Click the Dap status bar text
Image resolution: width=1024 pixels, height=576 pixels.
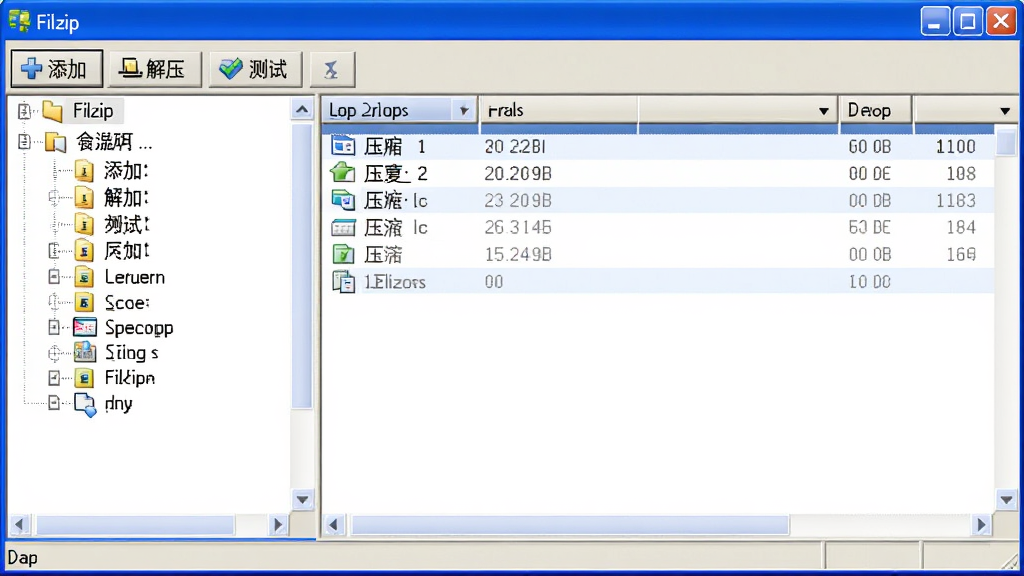(x=23, y=558)
